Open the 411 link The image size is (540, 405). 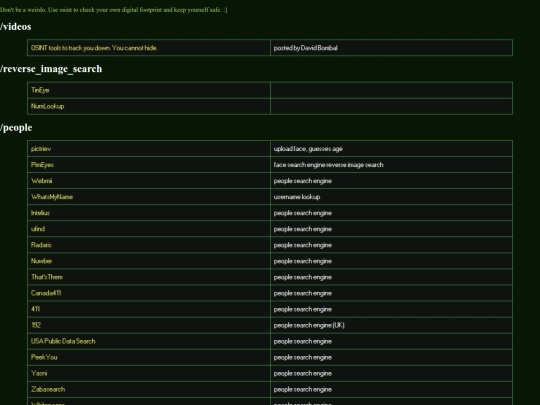click(35, 309)
